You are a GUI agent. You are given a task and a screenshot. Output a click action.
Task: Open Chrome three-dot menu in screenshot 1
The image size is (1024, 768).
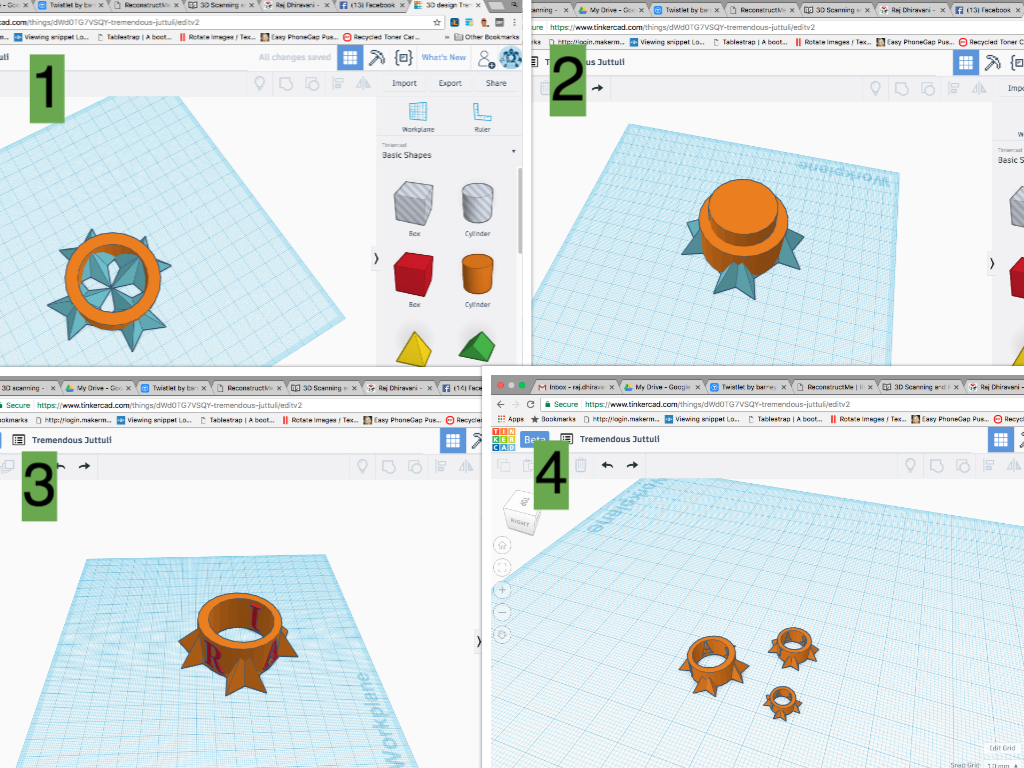pos(514,22)
